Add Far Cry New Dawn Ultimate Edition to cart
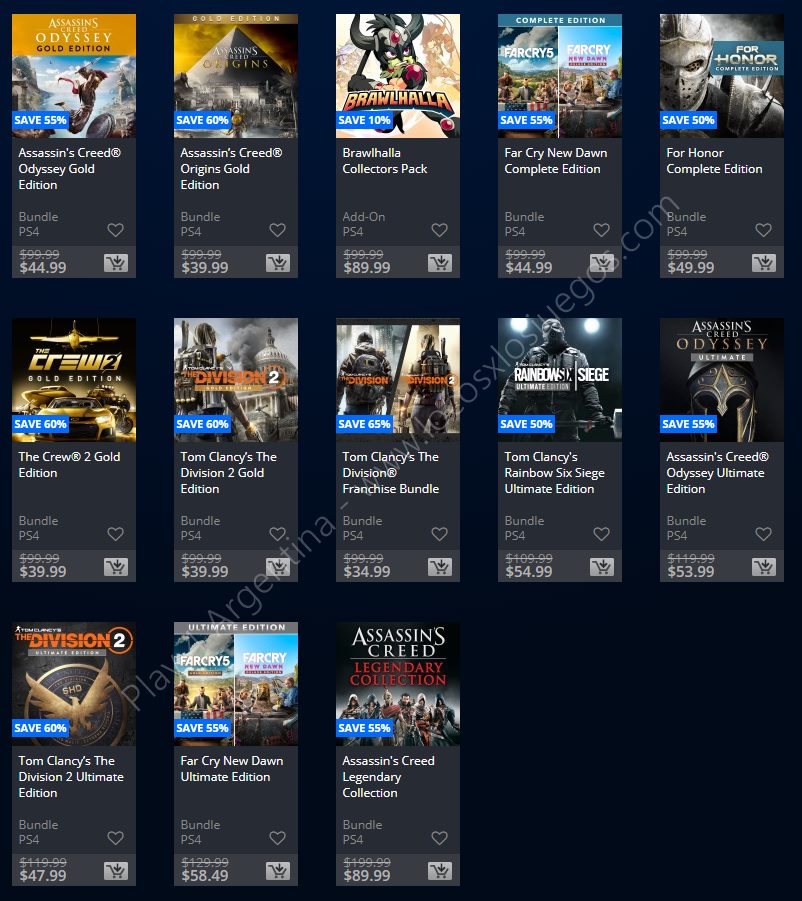Viewport: 802px width, 901px height. 278,871
